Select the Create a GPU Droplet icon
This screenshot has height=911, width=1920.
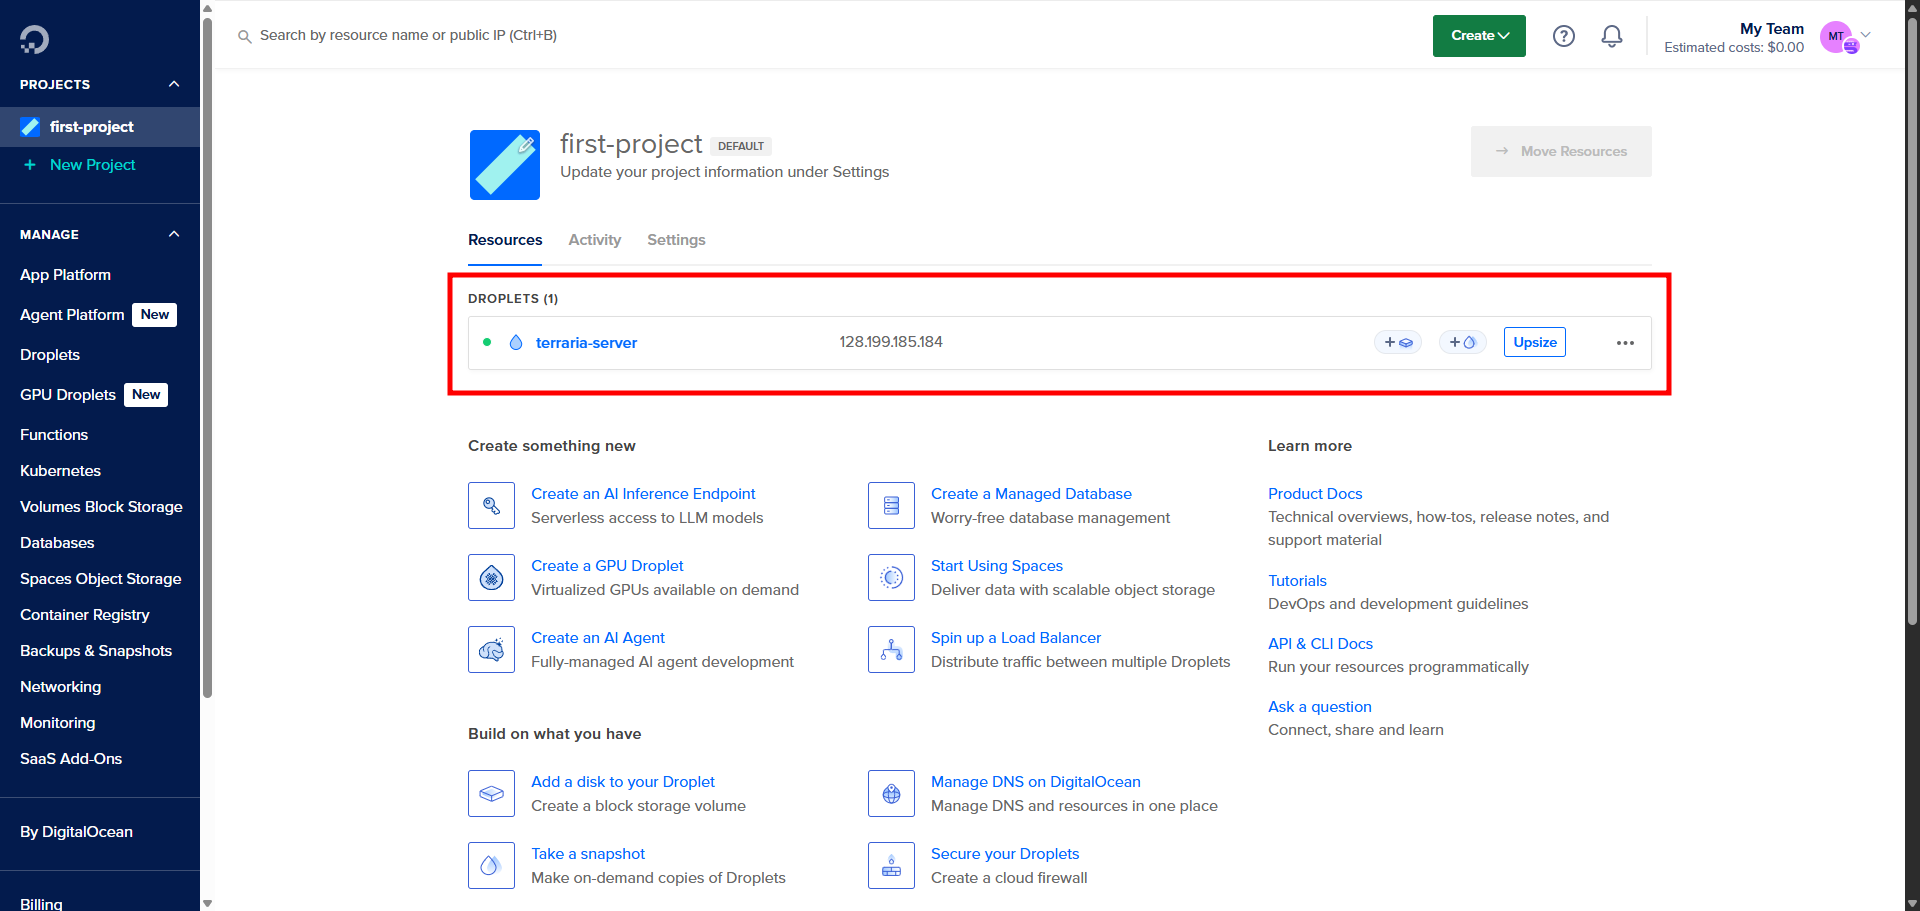491,577
